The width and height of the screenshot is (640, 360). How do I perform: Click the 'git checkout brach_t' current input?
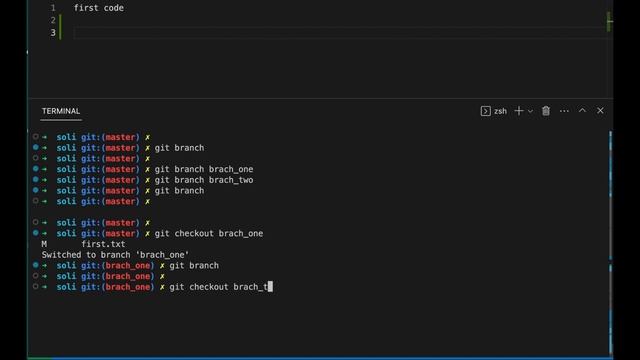(218, 287)
